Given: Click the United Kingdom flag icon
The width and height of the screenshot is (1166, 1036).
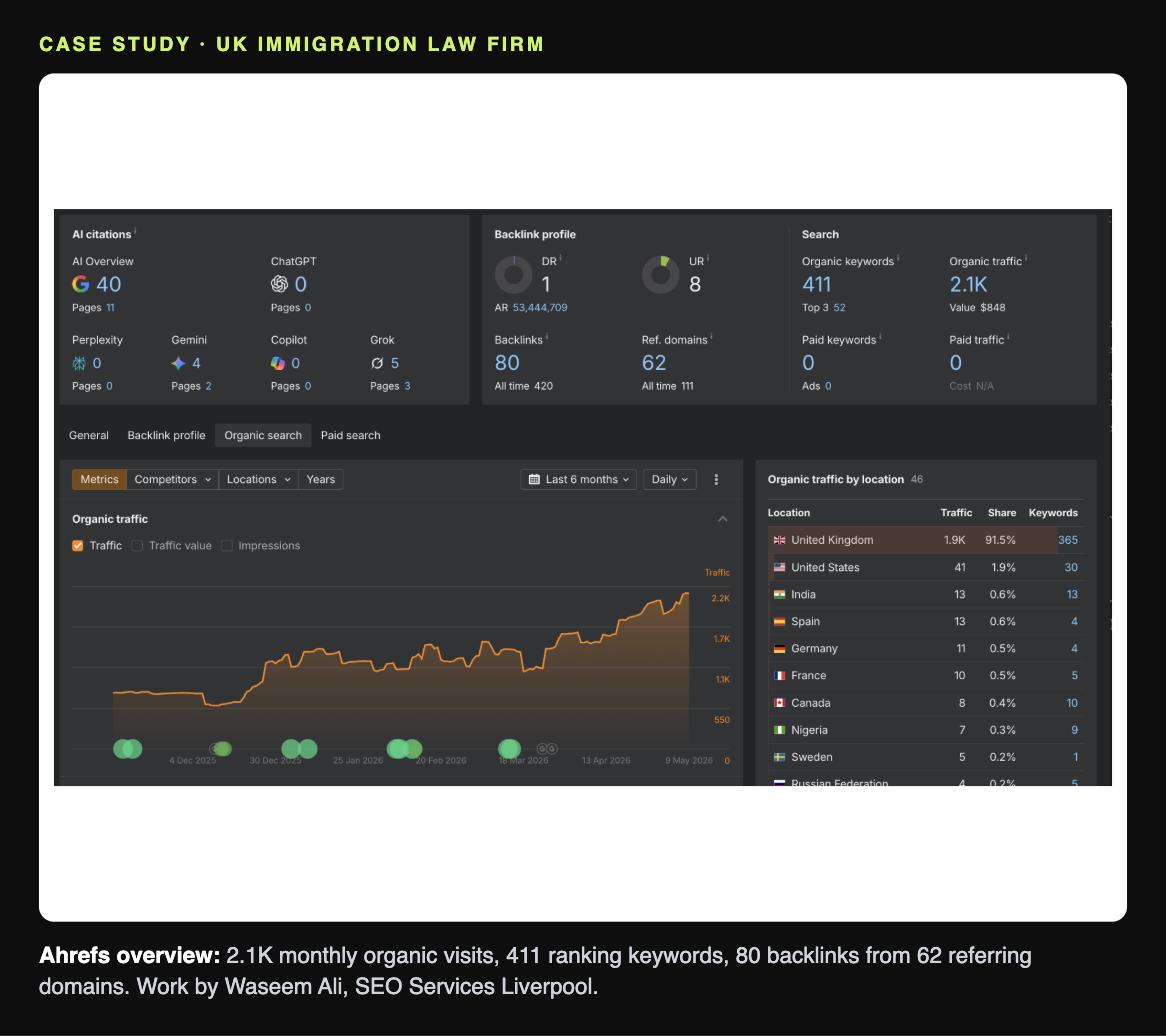Looking at the screenshot, I should point(779,540).
